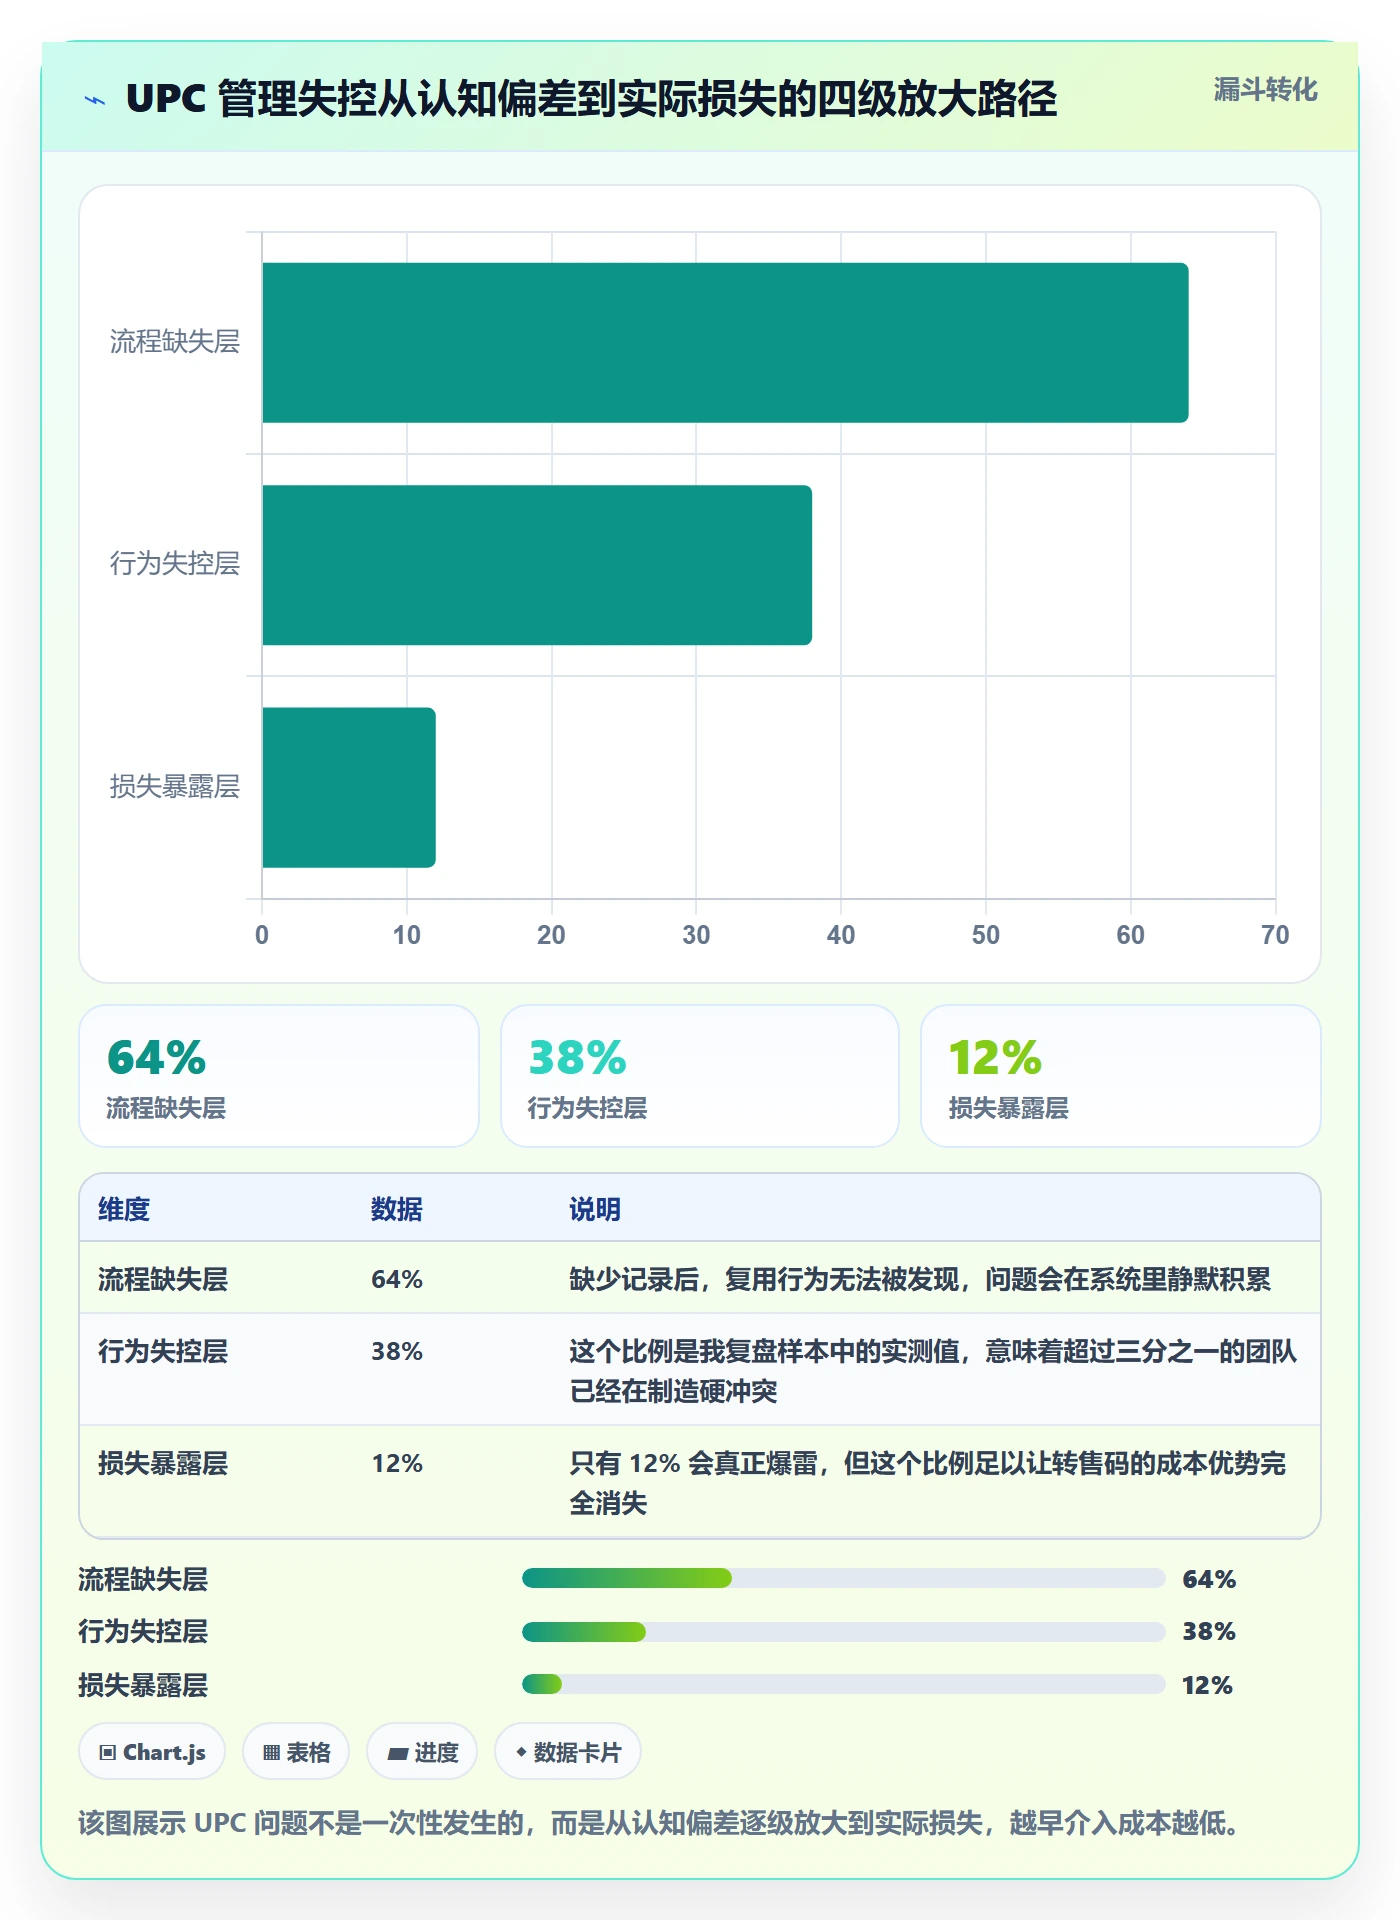Click the description starting 只有 12% 会真正爆雷
The width and height of the screenshot is (1400, 1920).
tap(928, 1483)
